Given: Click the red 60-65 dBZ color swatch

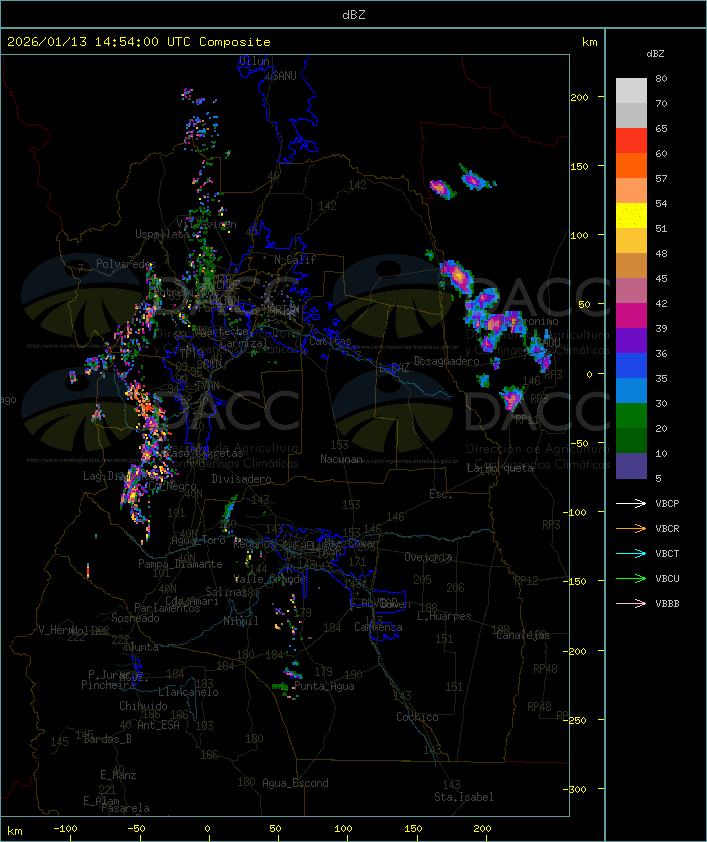Looking at the screenshot, I should coord(631,141).
